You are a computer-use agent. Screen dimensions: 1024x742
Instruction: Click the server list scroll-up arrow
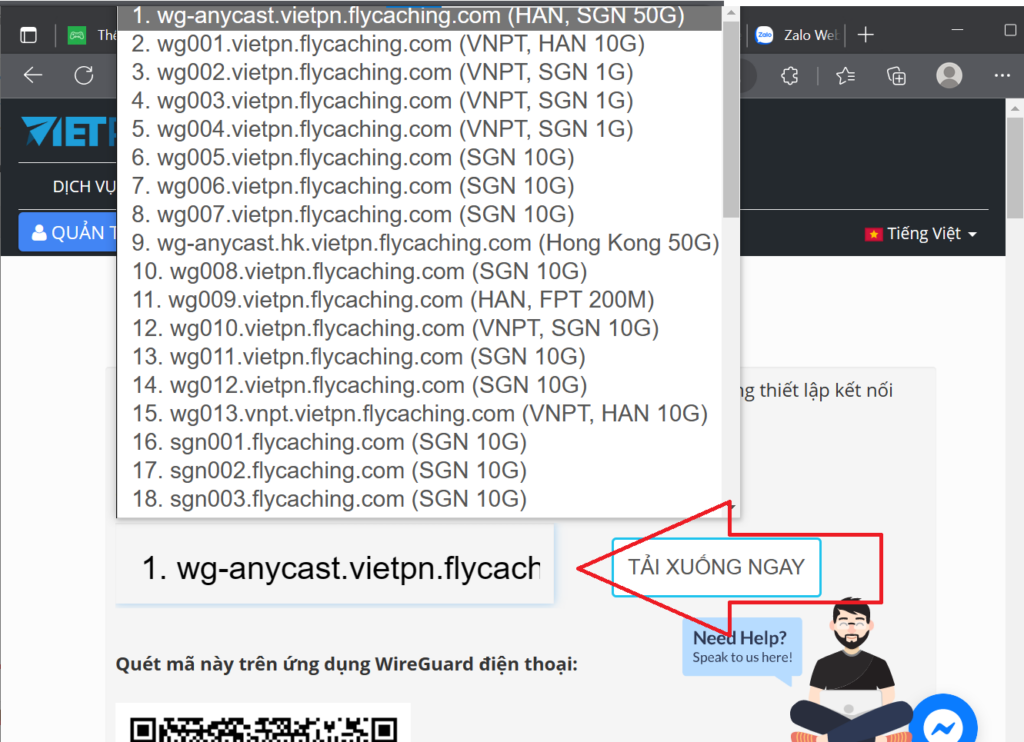click(731, 12)
